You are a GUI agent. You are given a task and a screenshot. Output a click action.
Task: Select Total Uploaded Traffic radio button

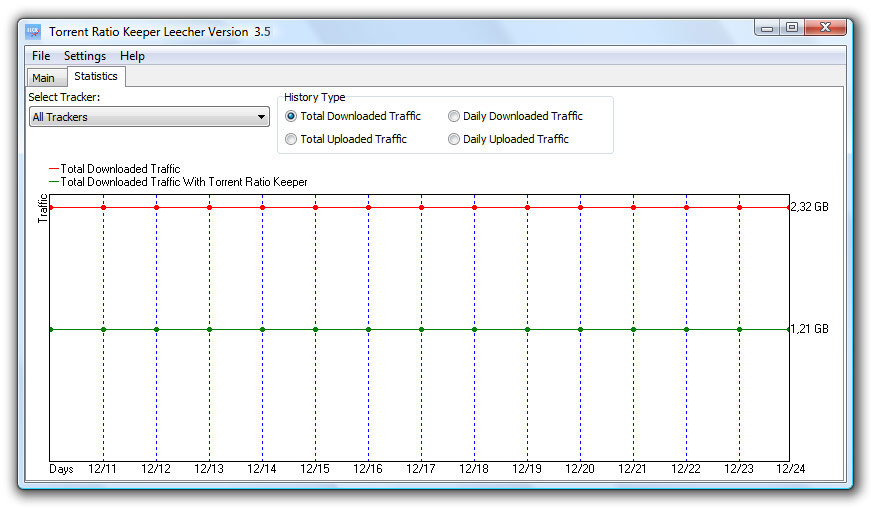pyautogui.click(x=346, y=139)
